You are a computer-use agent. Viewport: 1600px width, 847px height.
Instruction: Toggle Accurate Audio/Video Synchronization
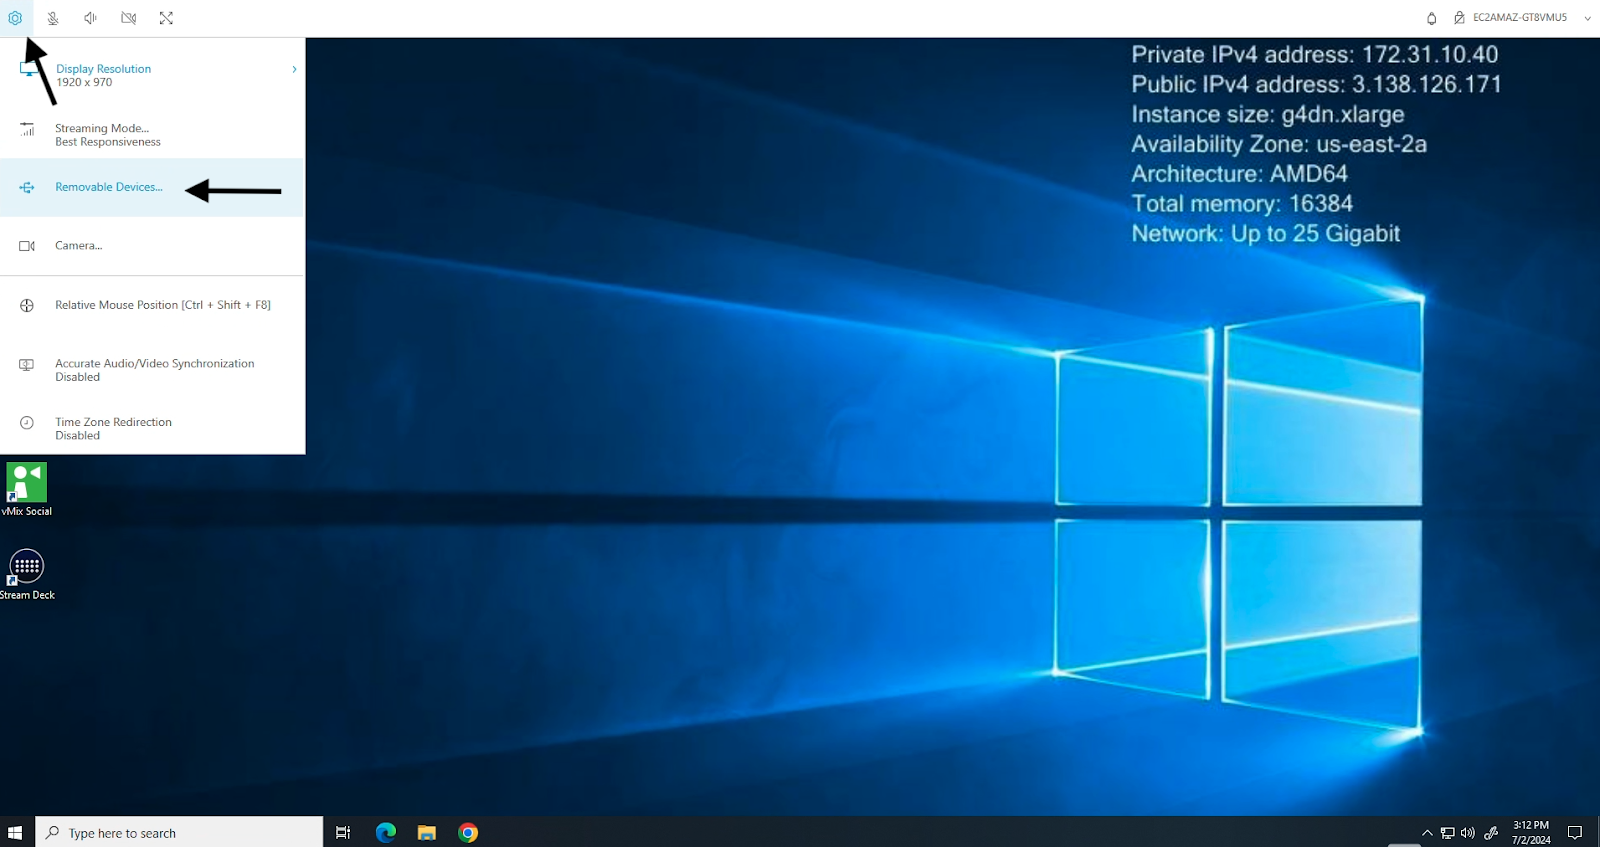coord(152,370)
